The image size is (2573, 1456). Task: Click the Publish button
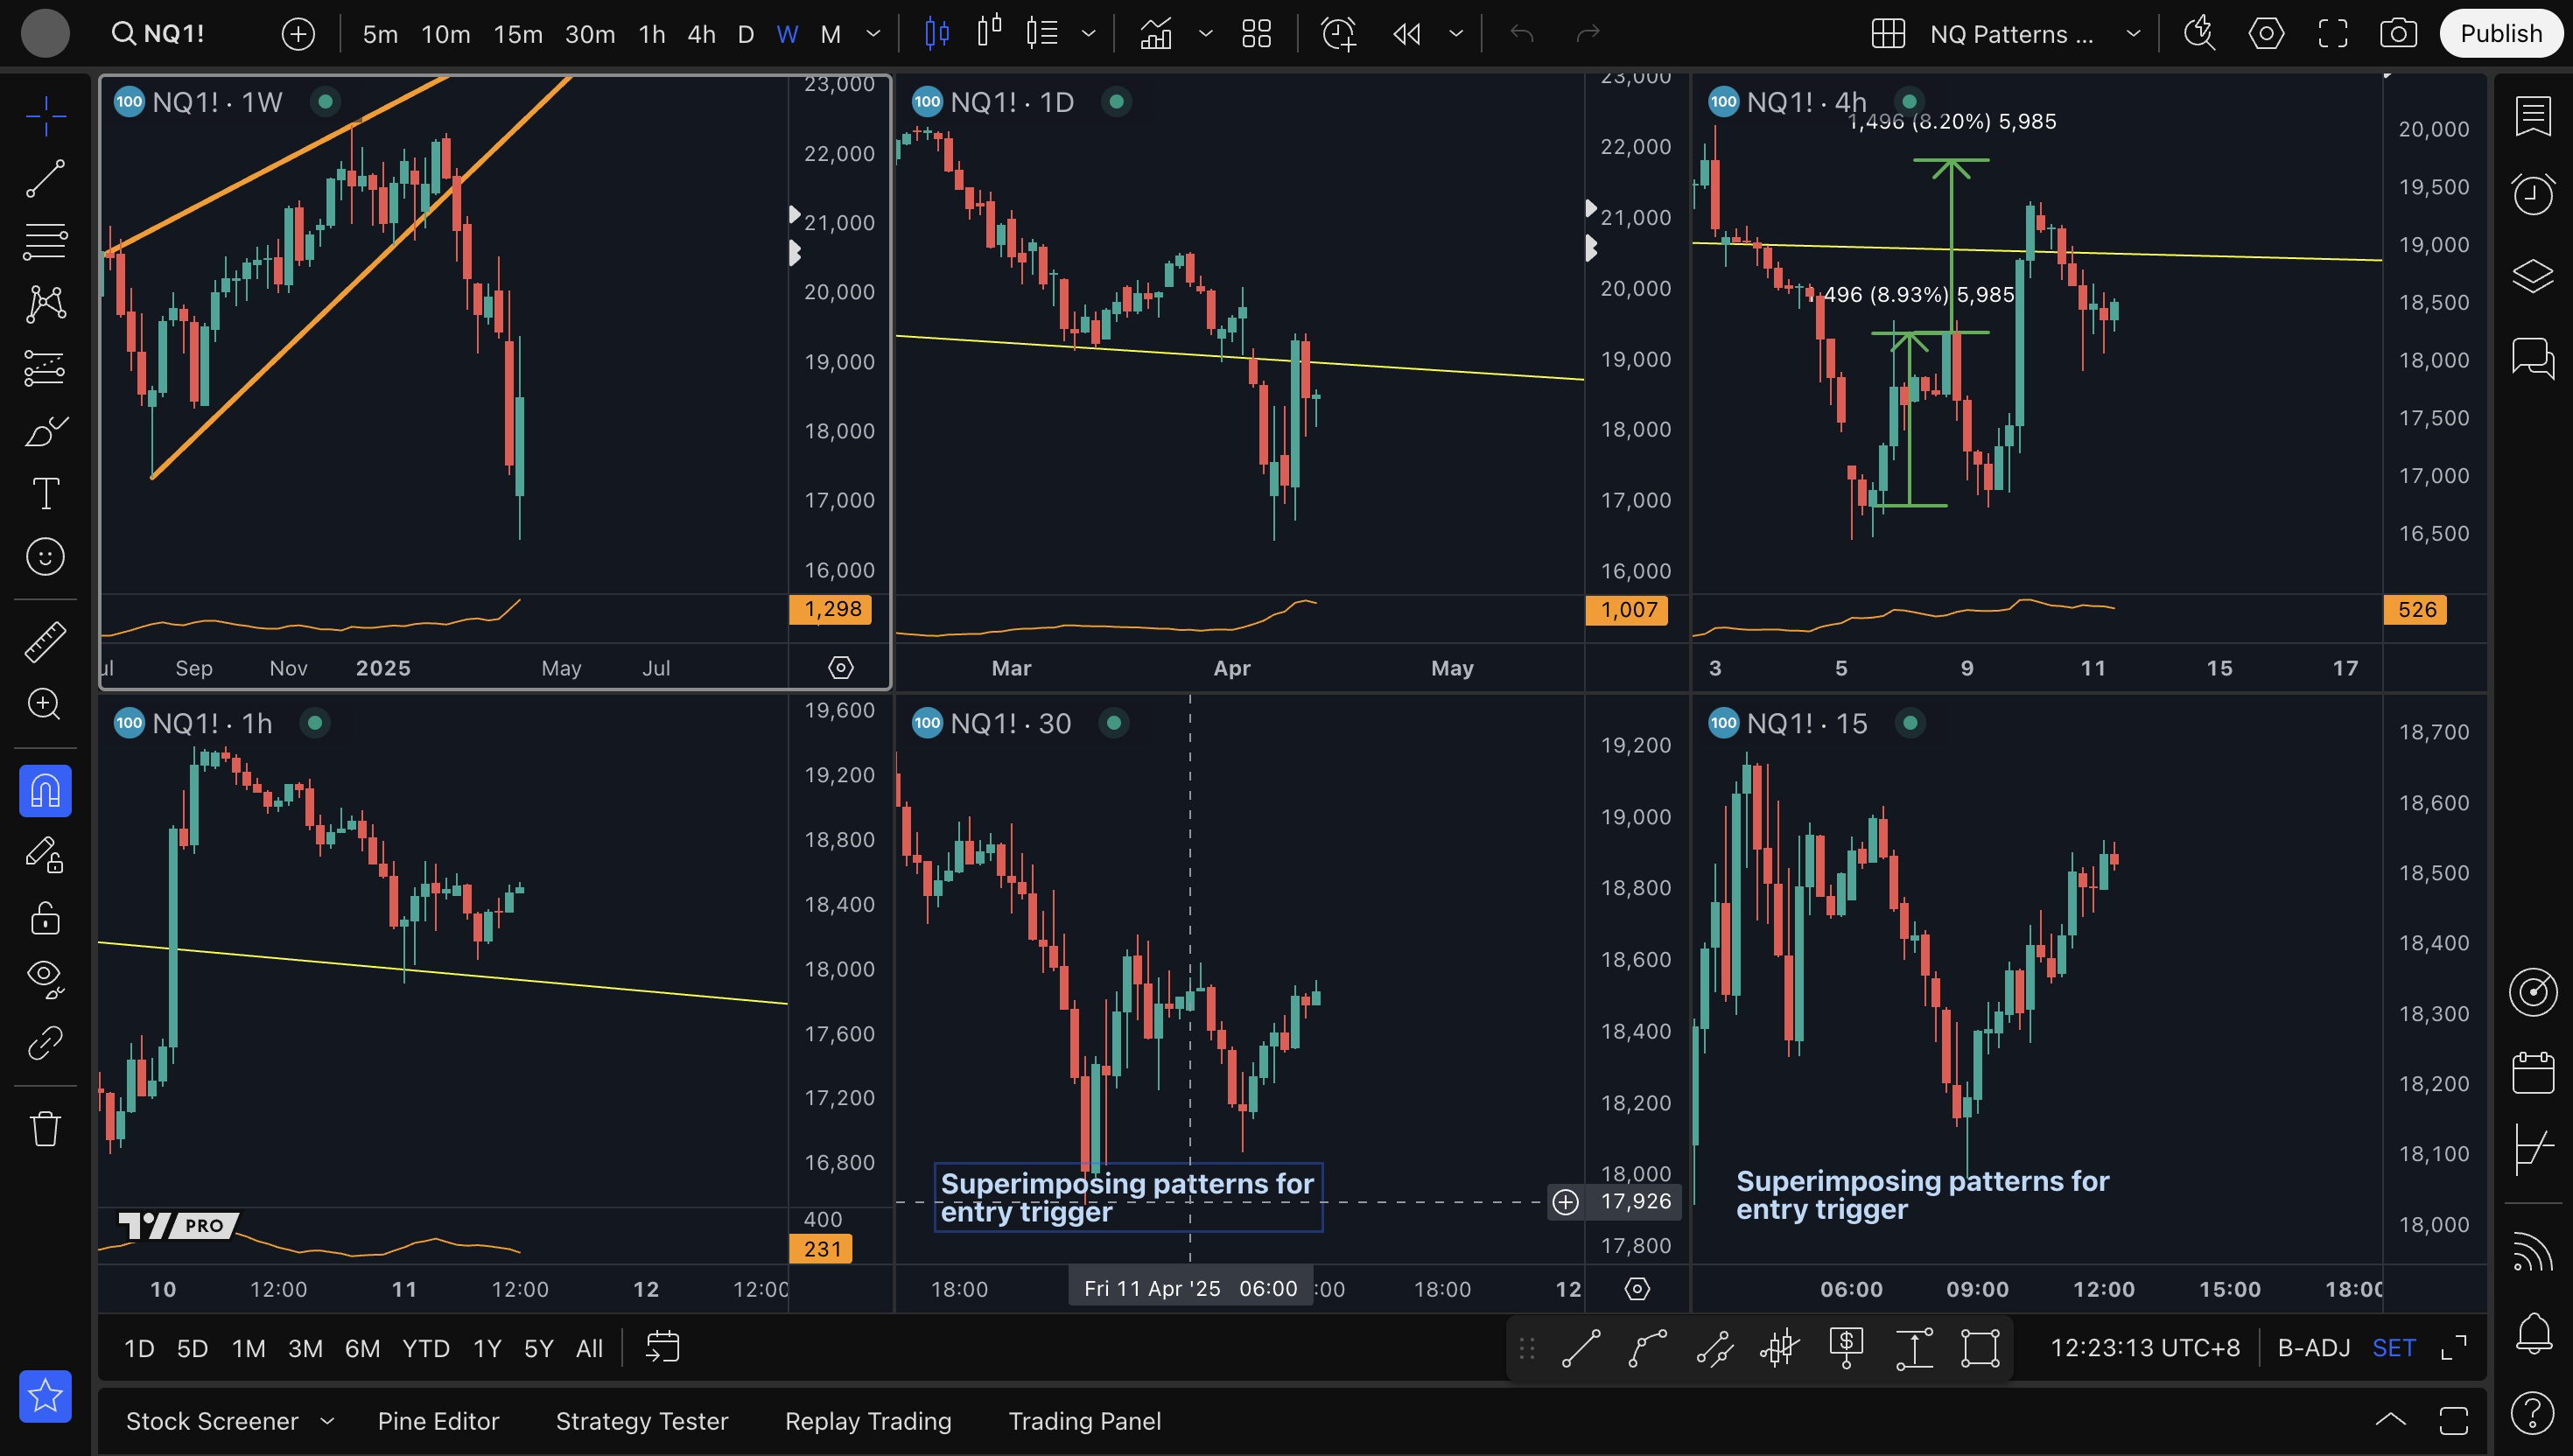tap(2500, 34)
